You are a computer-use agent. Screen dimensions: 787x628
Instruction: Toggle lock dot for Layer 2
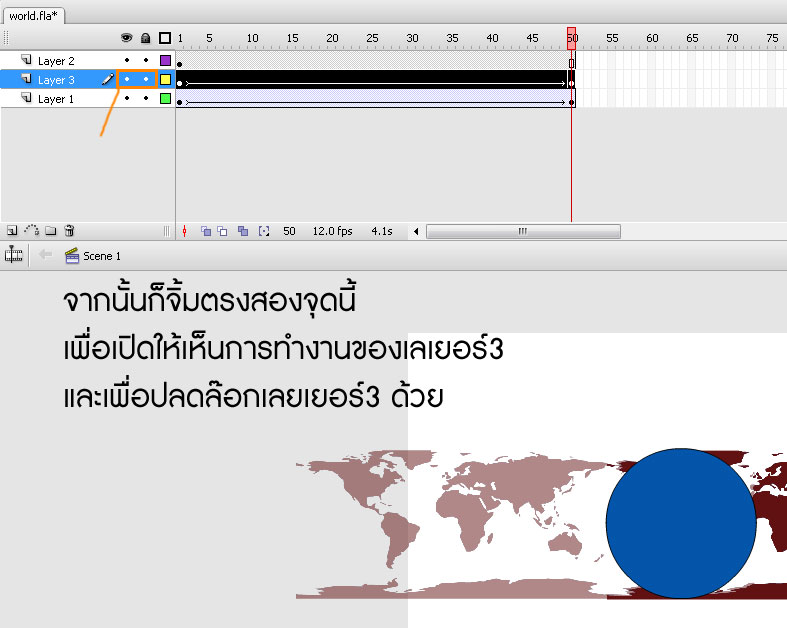tap(146, 60)
